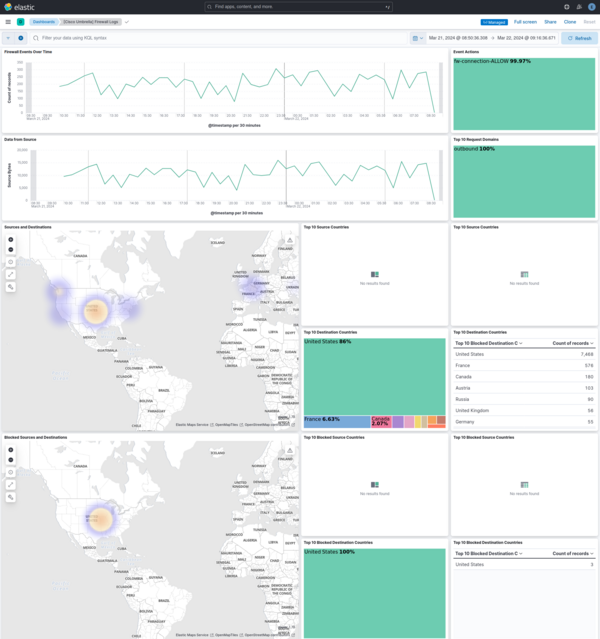Image resolution: width=600 pixels, height=639 pixels.
Task: Open the saved query filter menu
Action: (x=8, y=38)
